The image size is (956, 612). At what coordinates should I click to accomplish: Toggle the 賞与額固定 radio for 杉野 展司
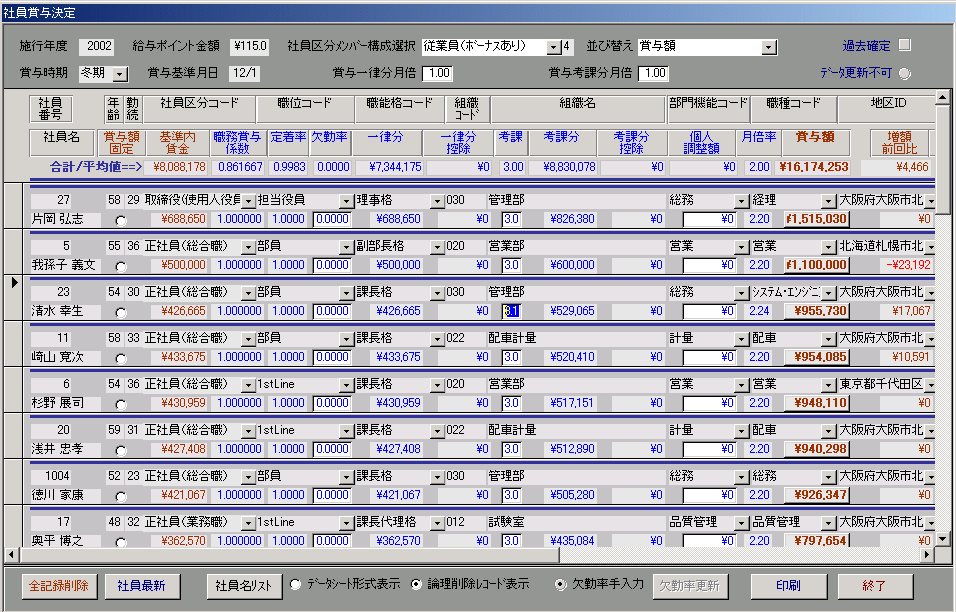[121, 404]
